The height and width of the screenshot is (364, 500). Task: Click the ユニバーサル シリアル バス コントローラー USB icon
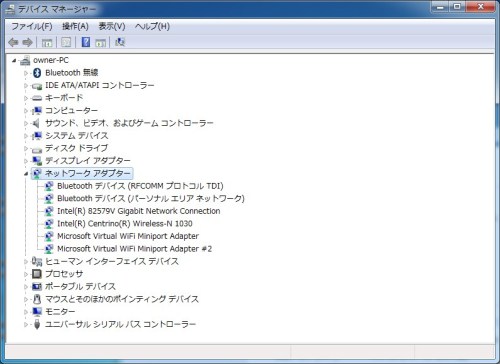[x=37, y=324]
